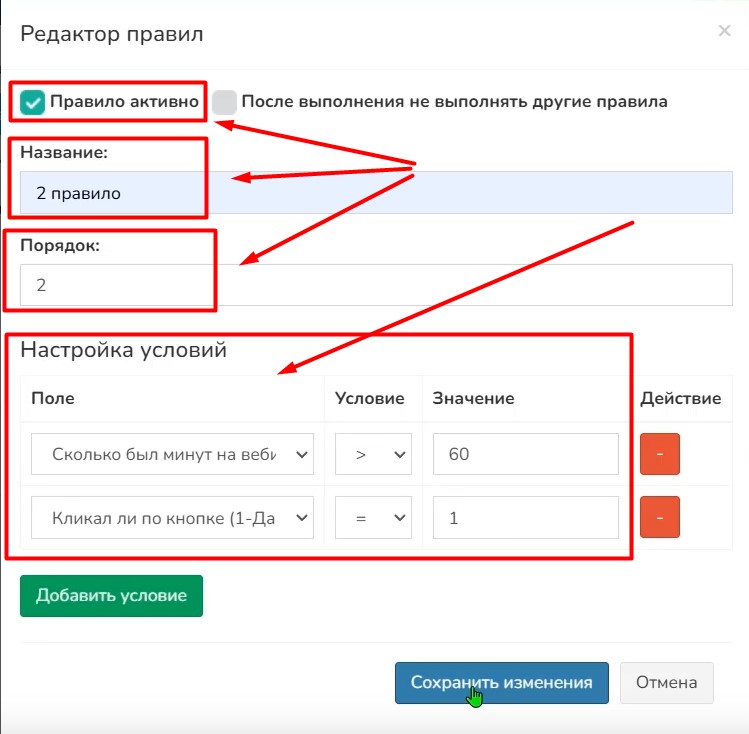Toggle the Правило активно checkbox
749x734 pixels.
tap(33, 102)
